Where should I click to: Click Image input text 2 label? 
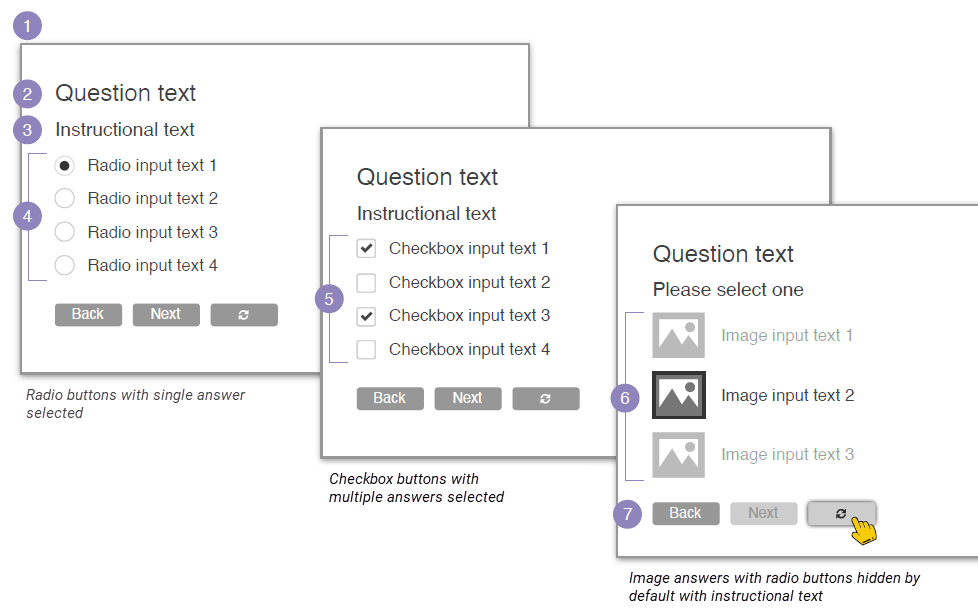(787, 396)
